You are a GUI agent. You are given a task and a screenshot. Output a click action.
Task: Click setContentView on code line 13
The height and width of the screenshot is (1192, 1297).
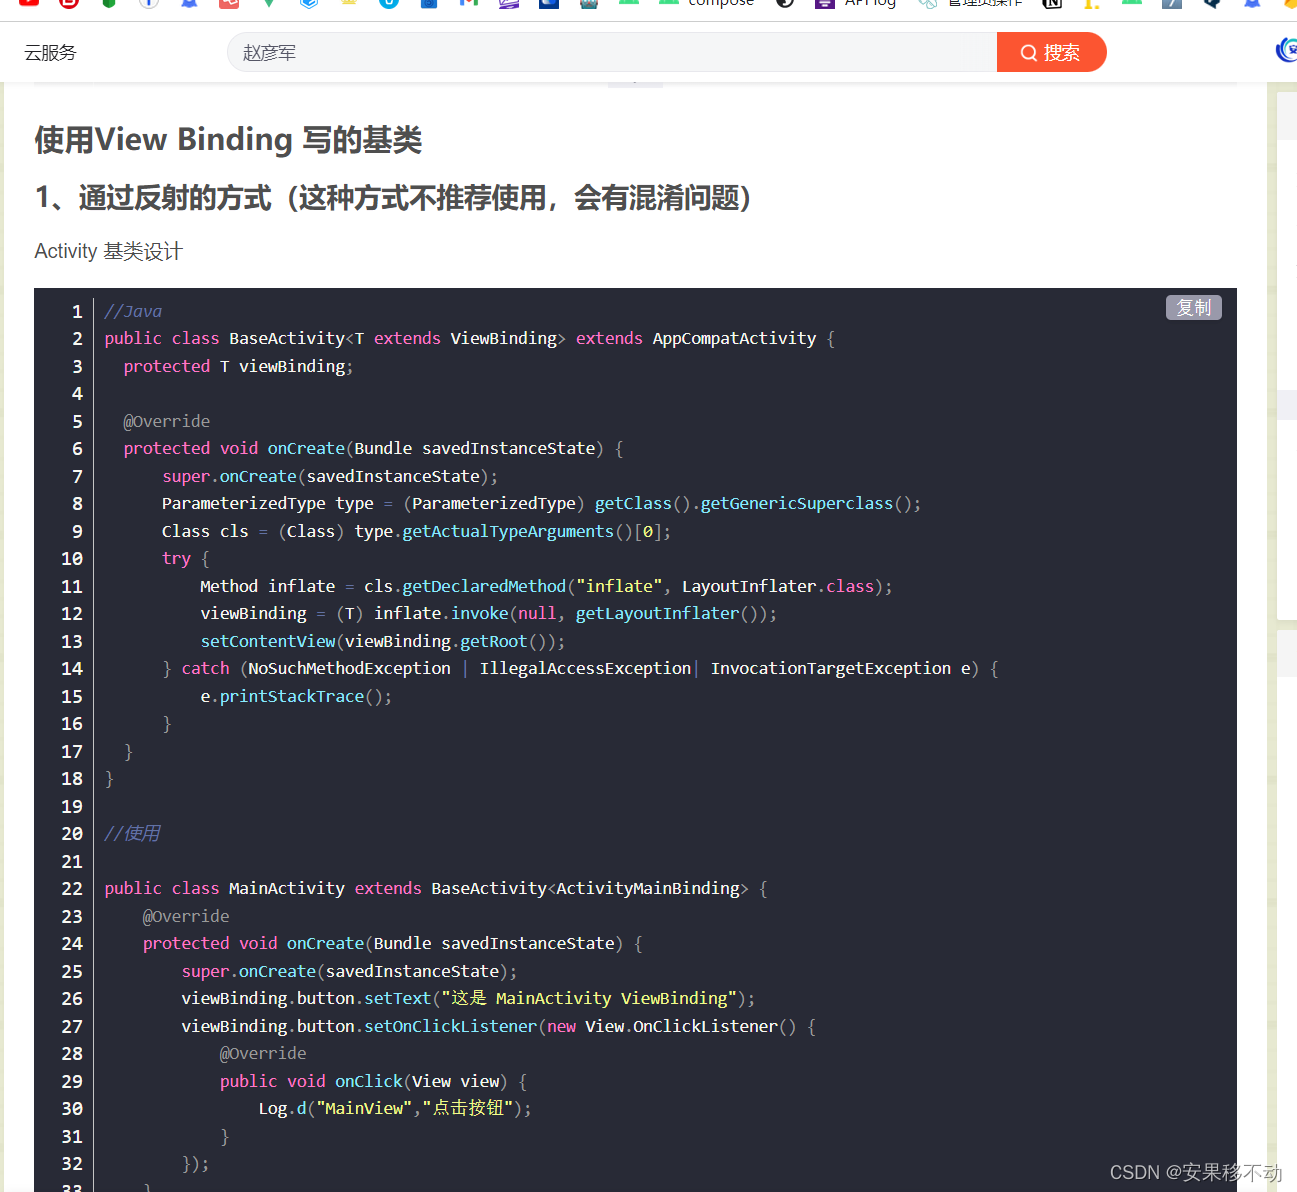[267, 641]
